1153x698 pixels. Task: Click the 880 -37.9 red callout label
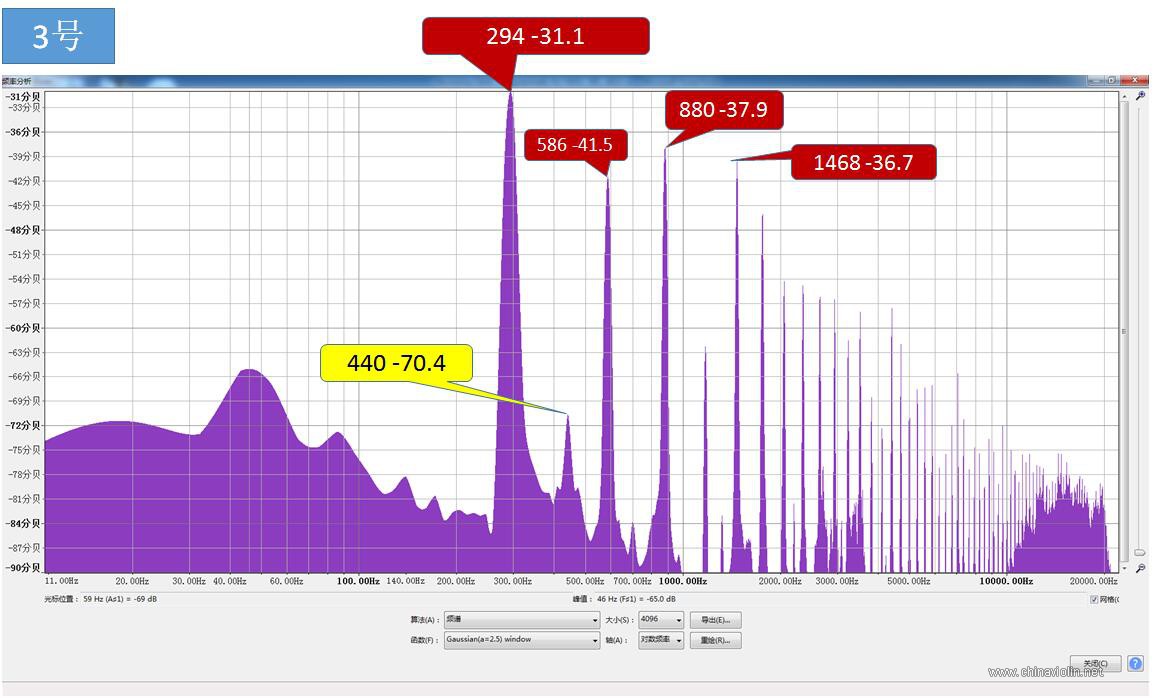(x=724, y=110)
